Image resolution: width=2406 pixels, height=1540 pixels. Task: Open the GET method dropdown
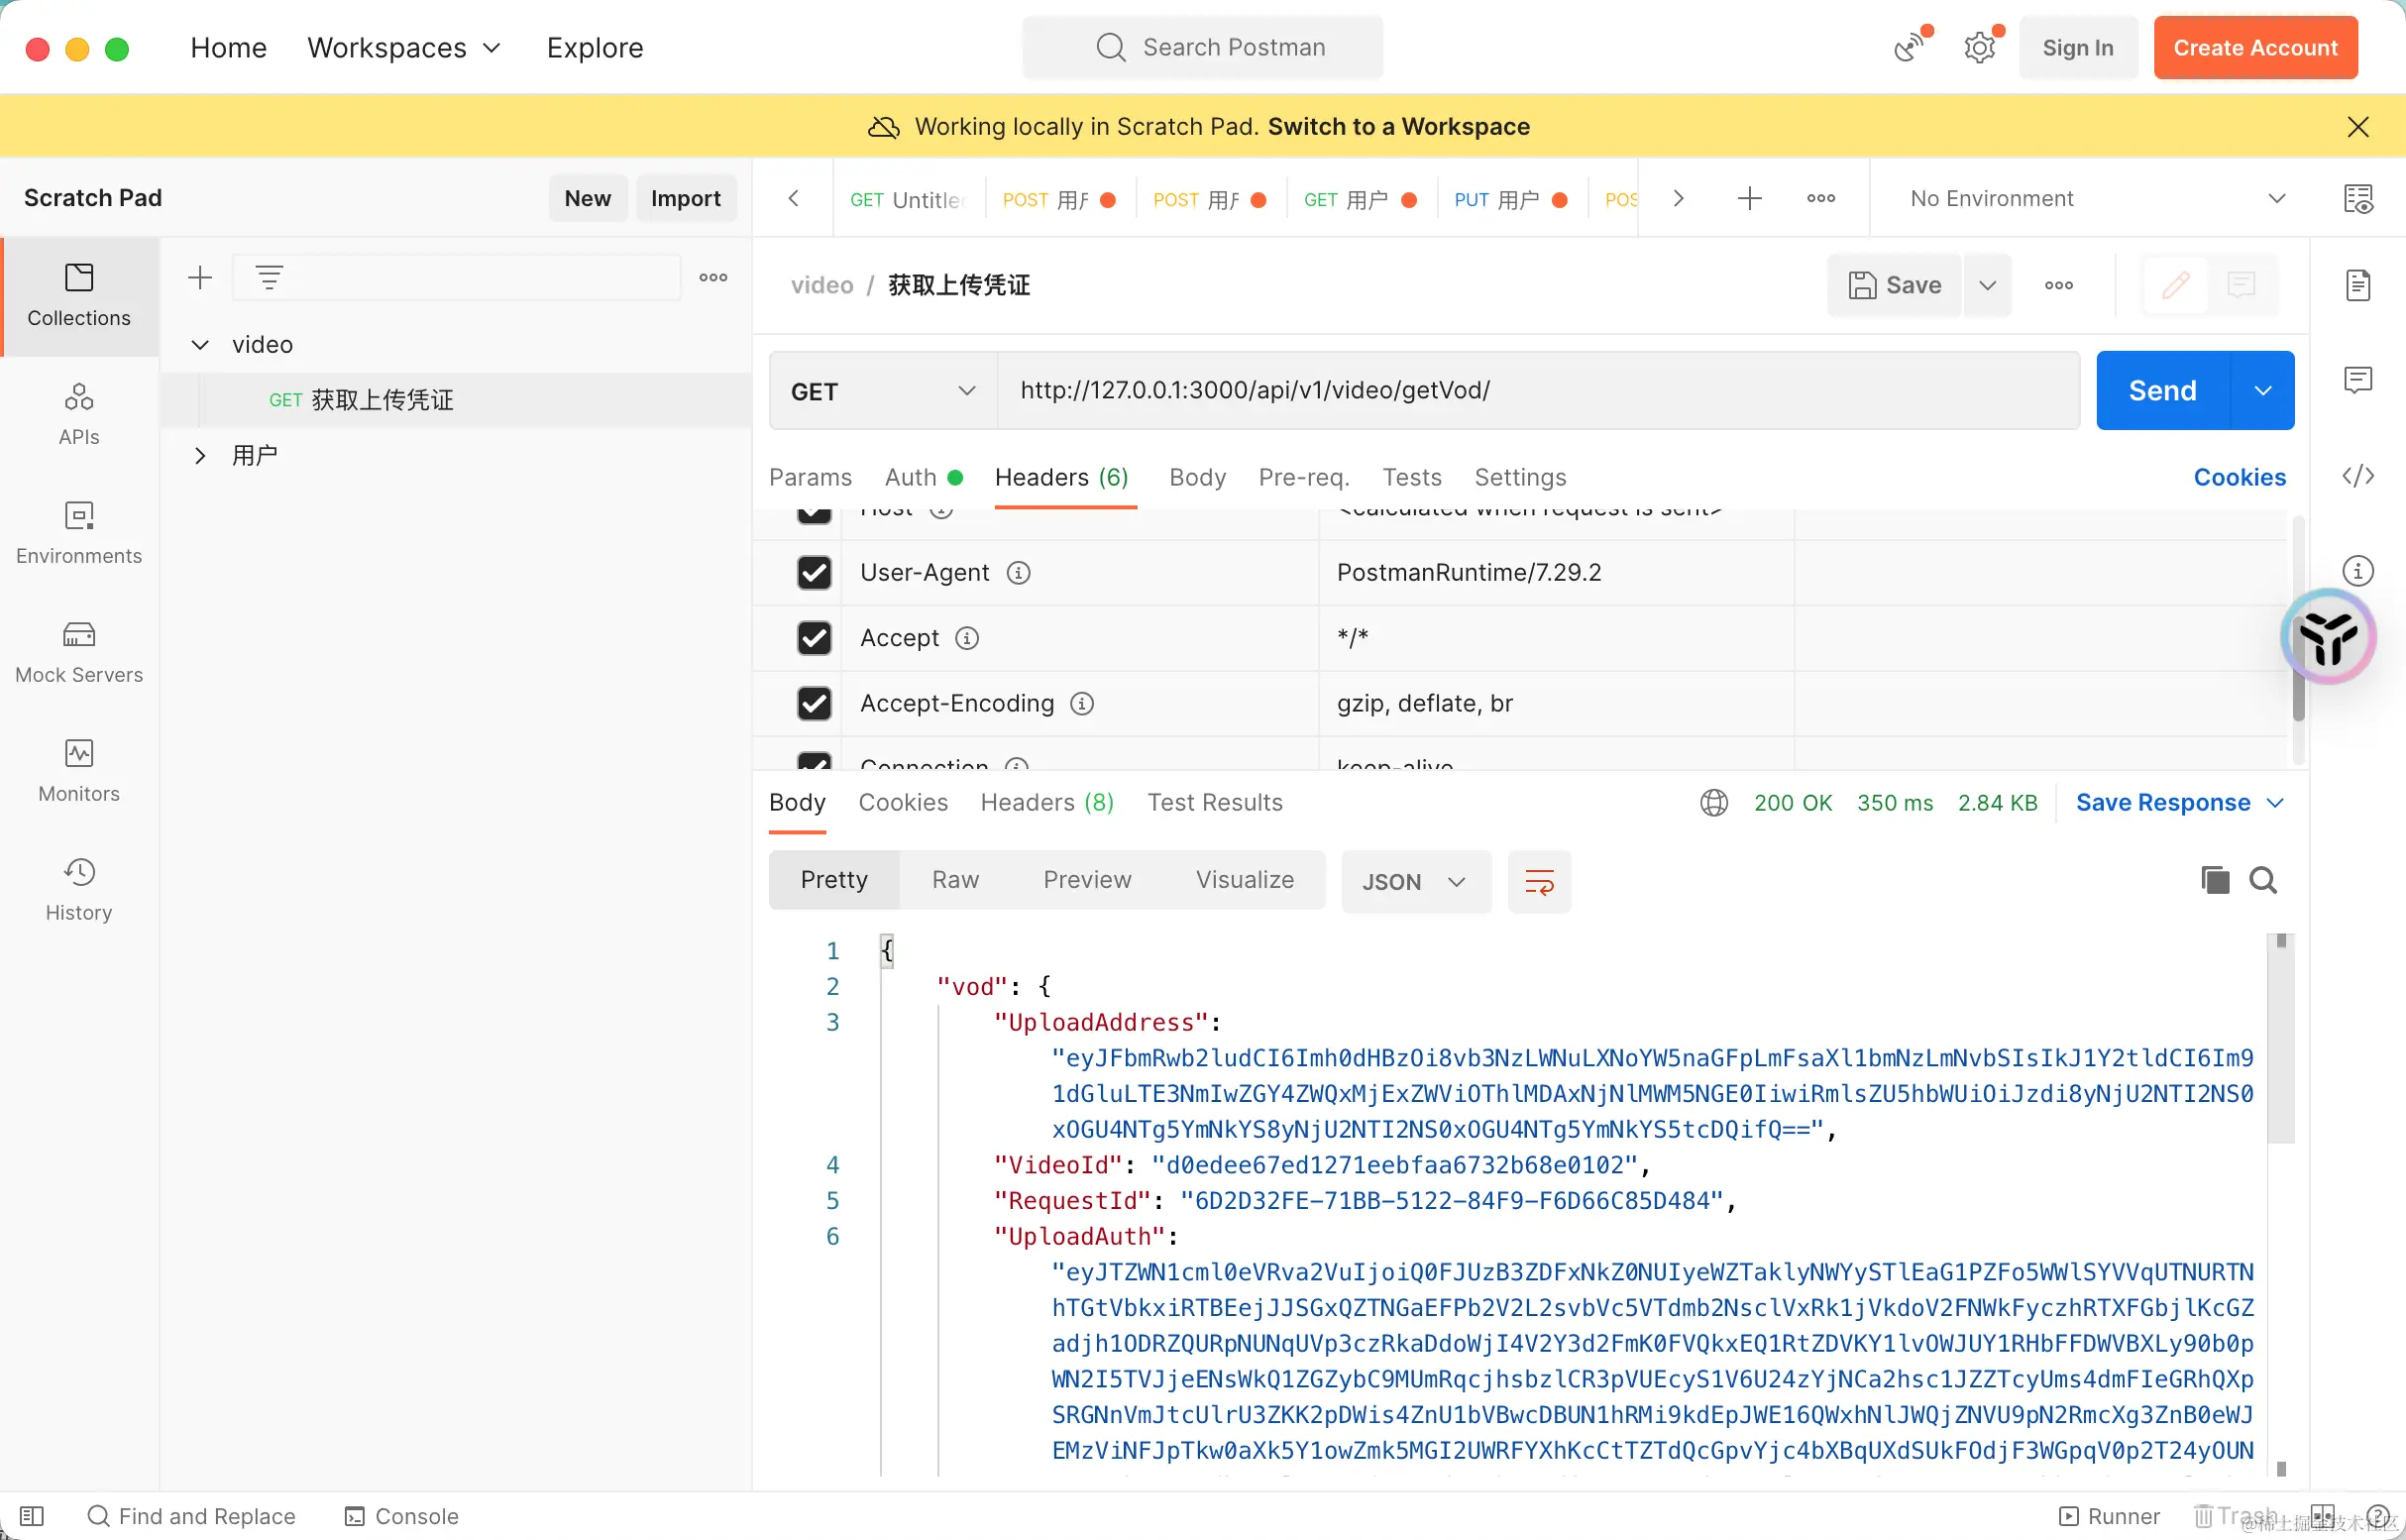click(x=882, y=391)
